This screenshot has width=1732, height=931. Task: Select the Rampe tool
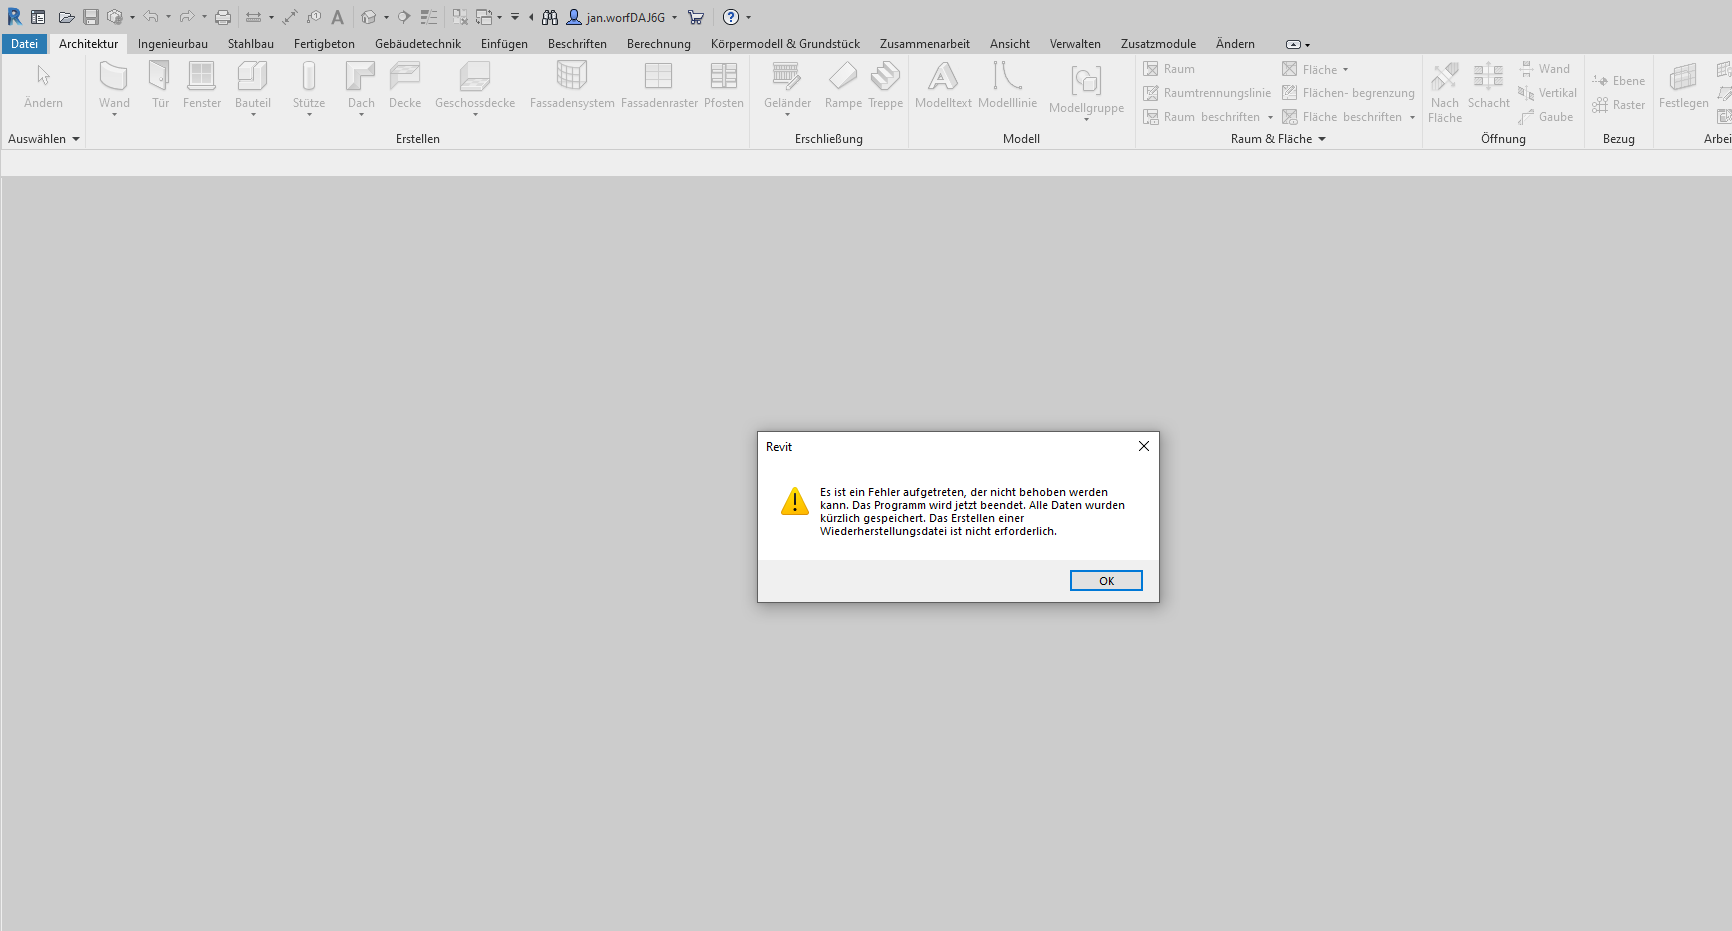(x=843, y=85)
